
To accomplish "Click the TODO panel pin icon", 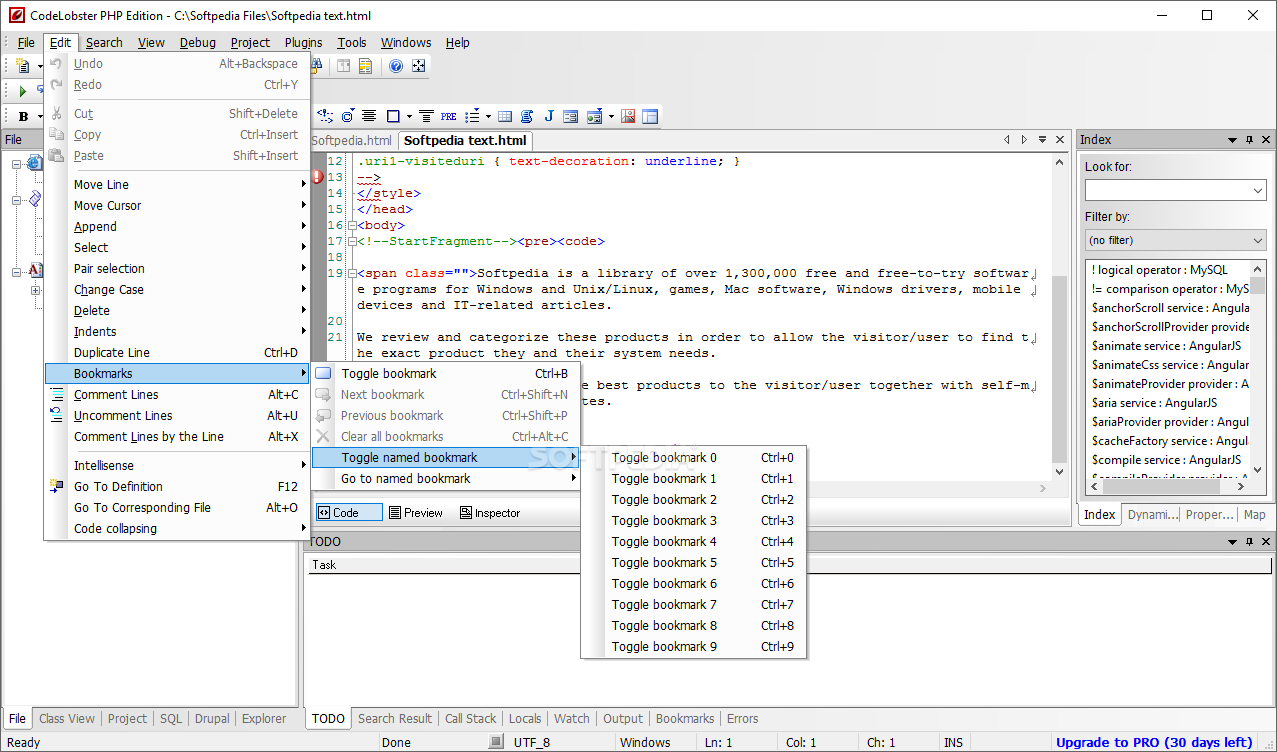I will 1249,541.
